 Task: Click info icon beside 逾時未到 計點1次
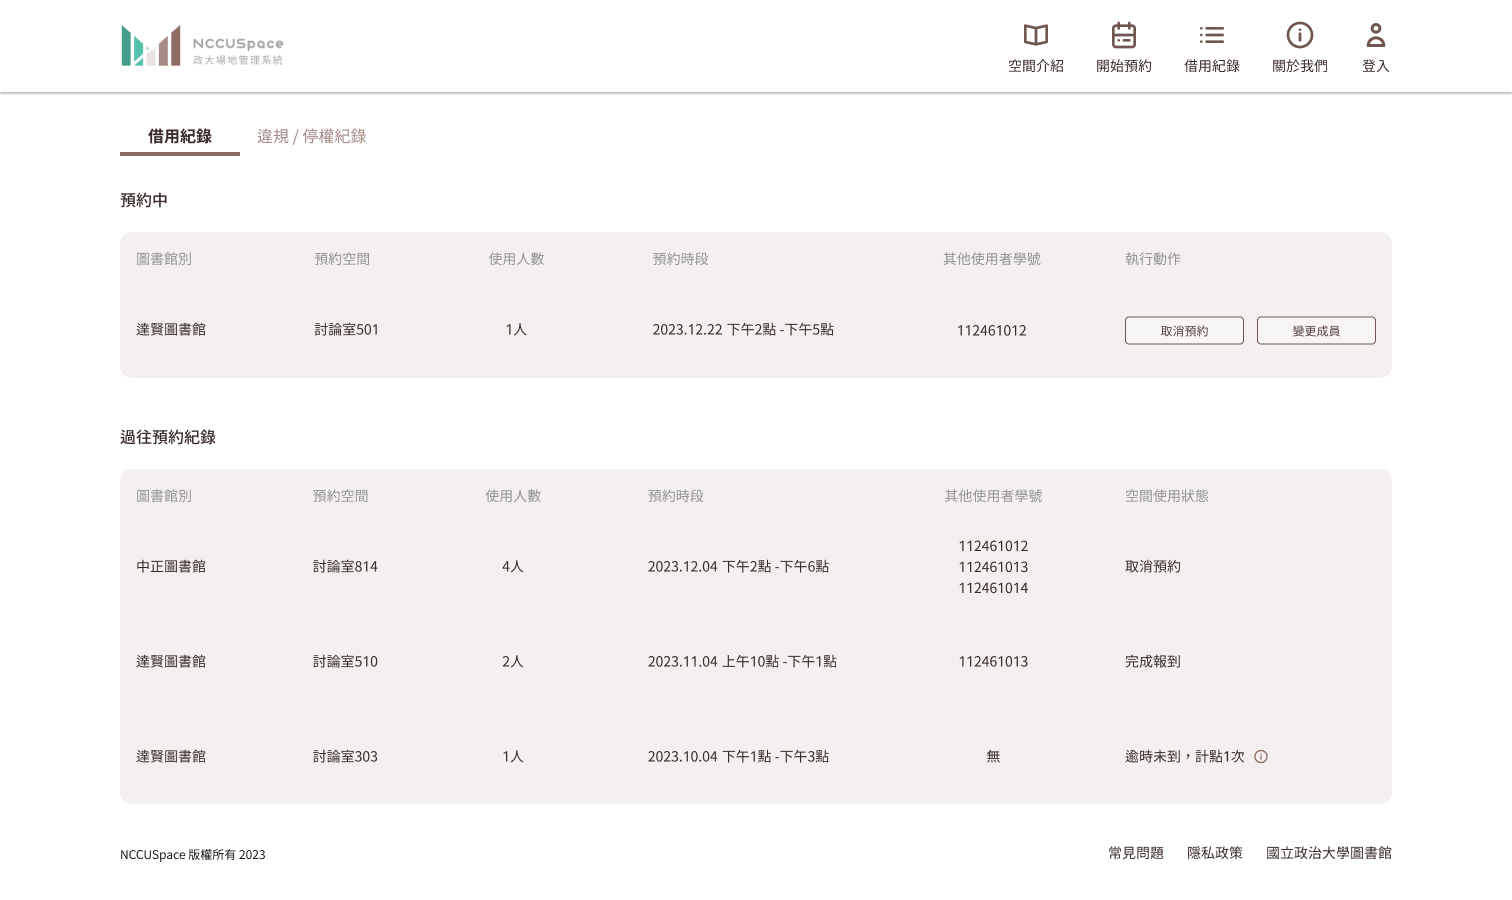click(x=1261, y=757)
